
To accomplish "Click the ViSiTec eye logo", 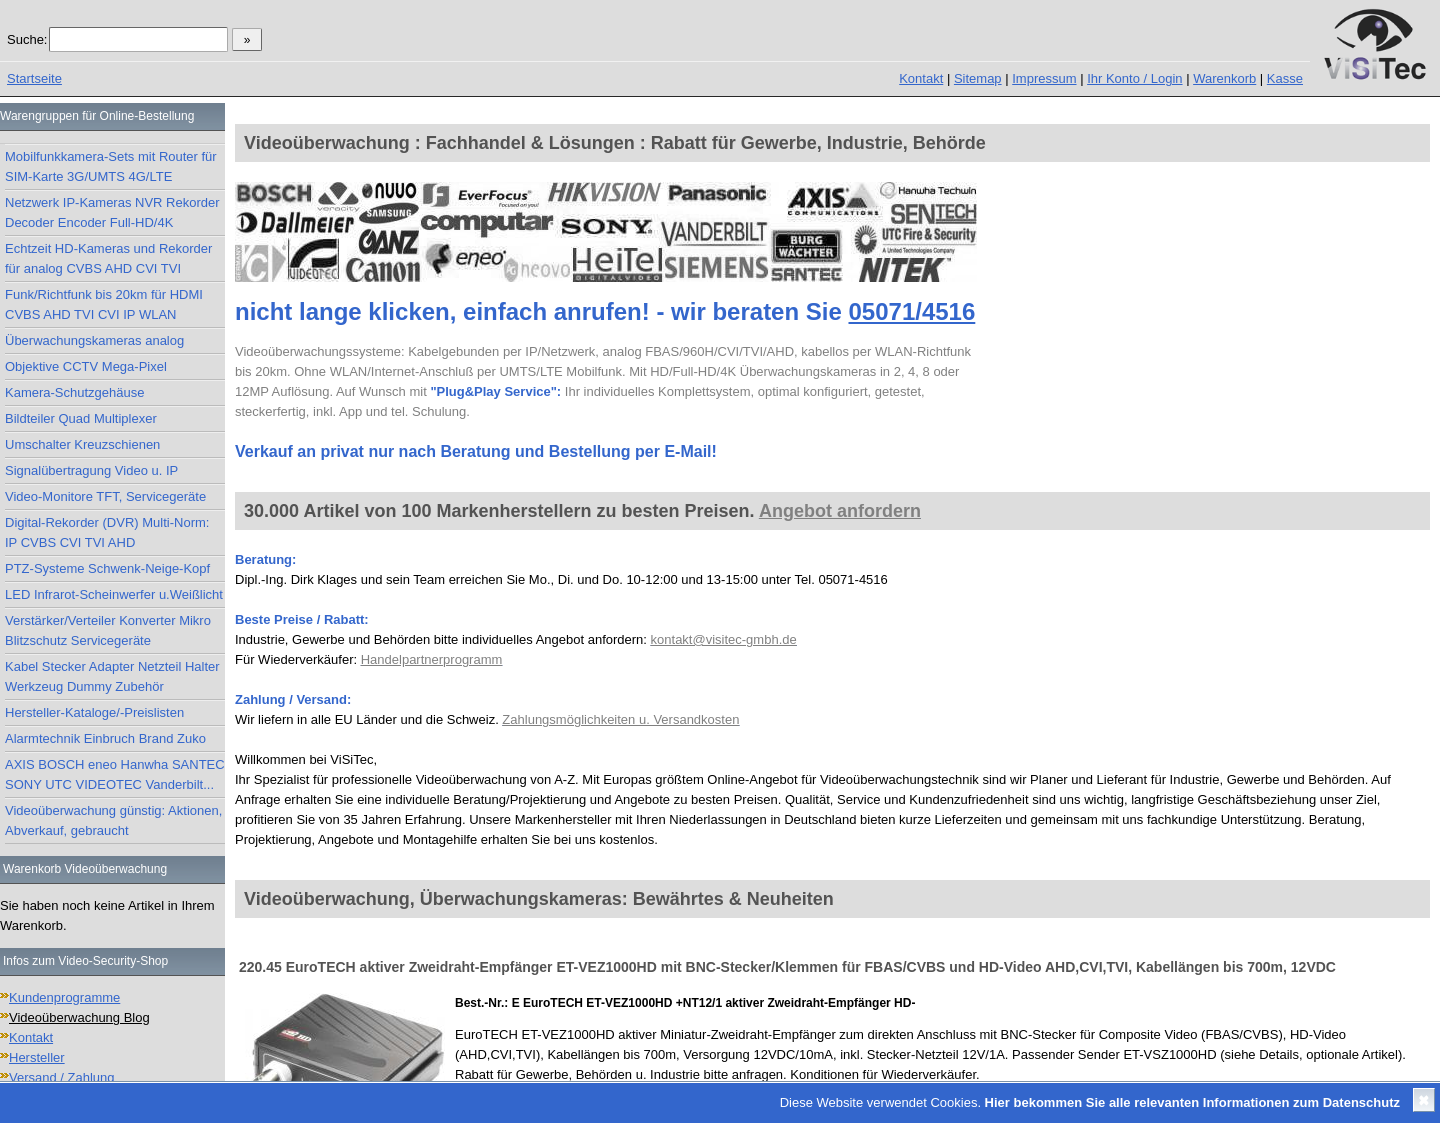I will click(1375, 45).
